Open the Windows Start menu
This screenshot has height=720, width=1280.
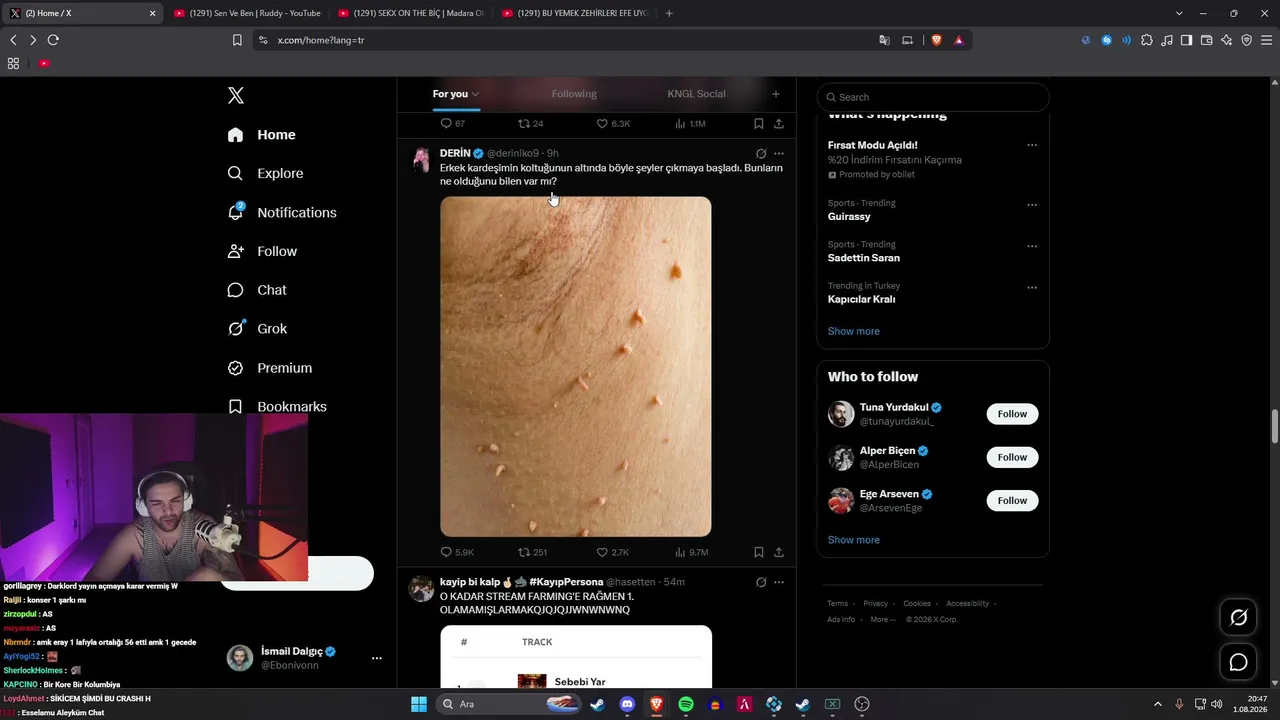click(x=419, y=704)
